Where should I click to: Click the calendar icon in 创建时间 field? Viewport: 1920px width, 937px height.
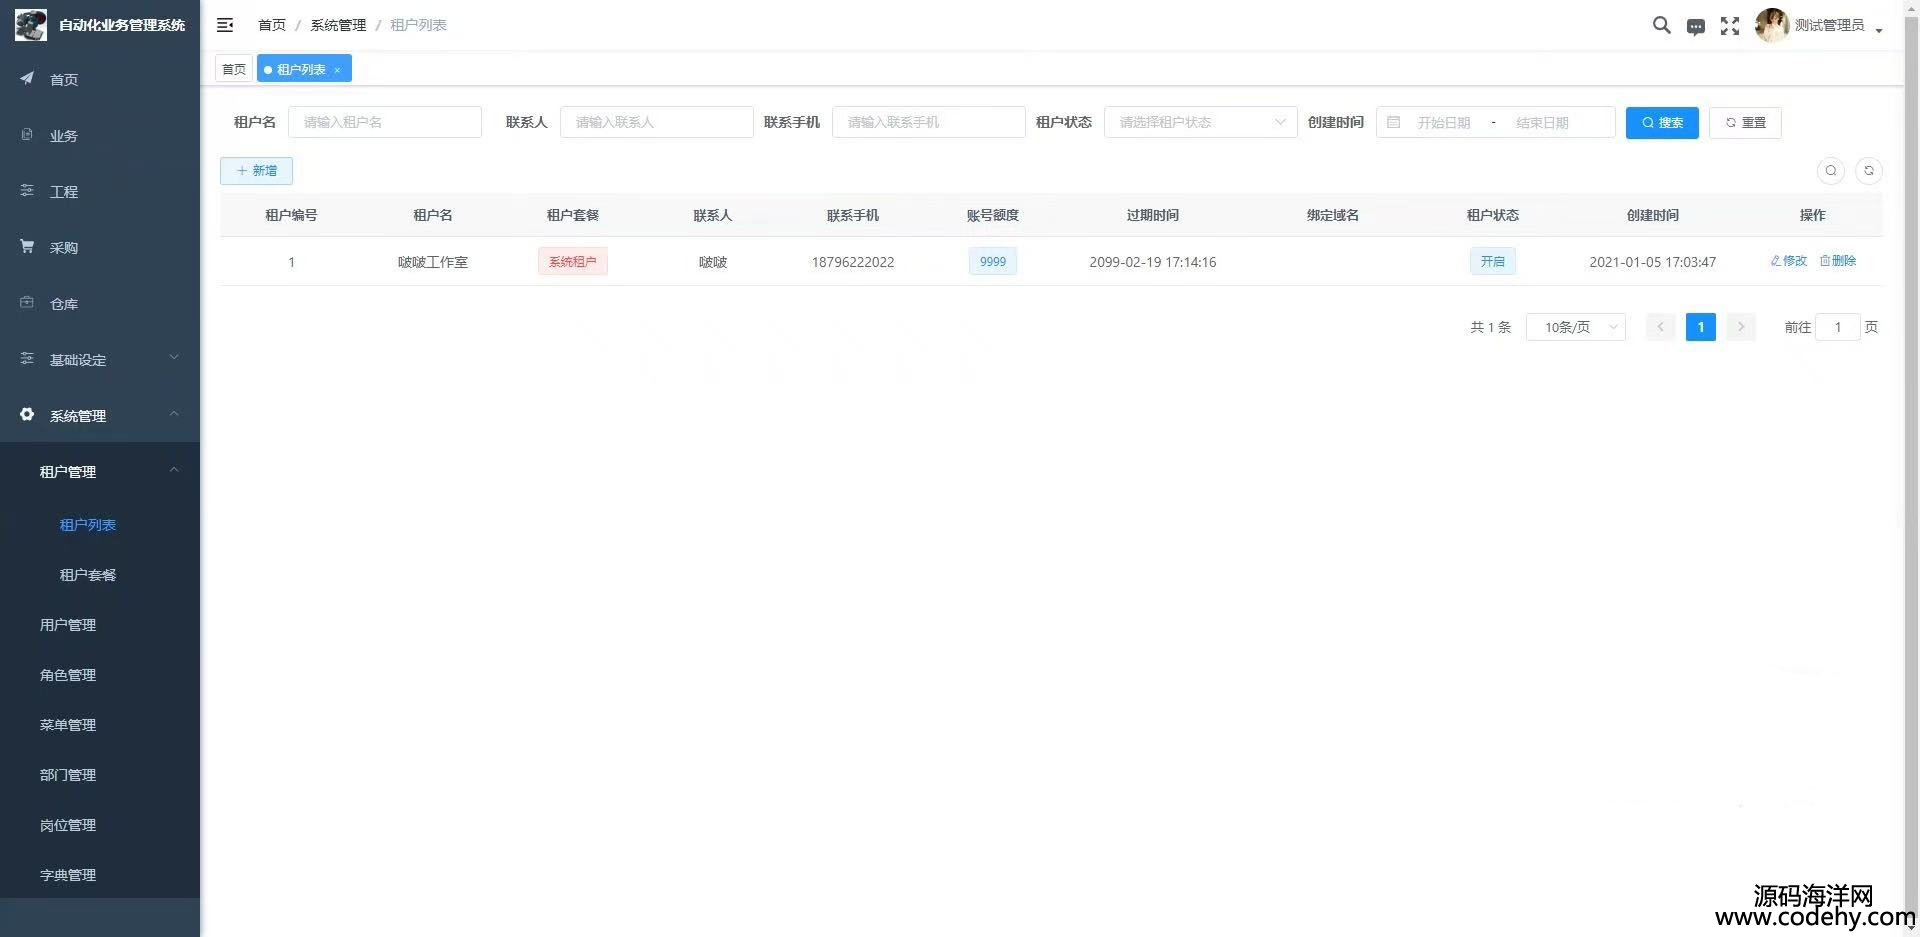point(1393,122)
